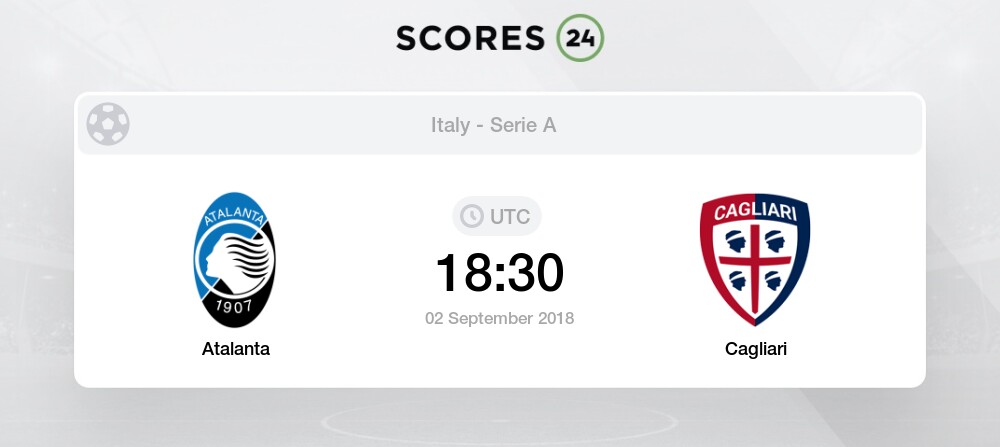Click the top-left Moor head in Cagliari crest
The width and height of the screenshot is (1000, 447).
coord(735,241)
